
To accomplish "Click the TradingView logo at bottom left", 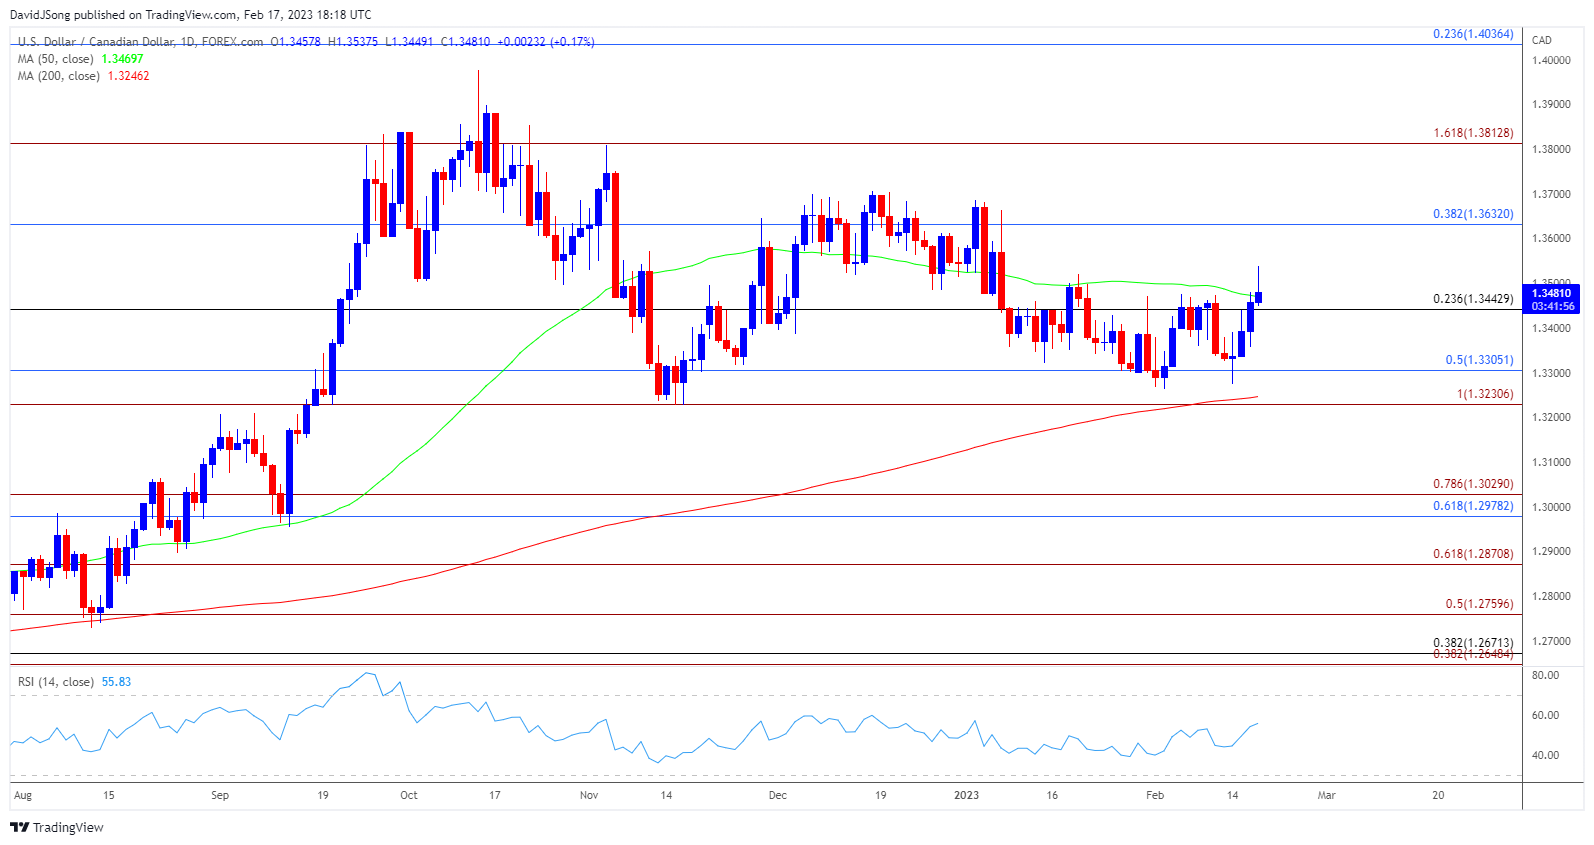I will click(x=57, y=827).
